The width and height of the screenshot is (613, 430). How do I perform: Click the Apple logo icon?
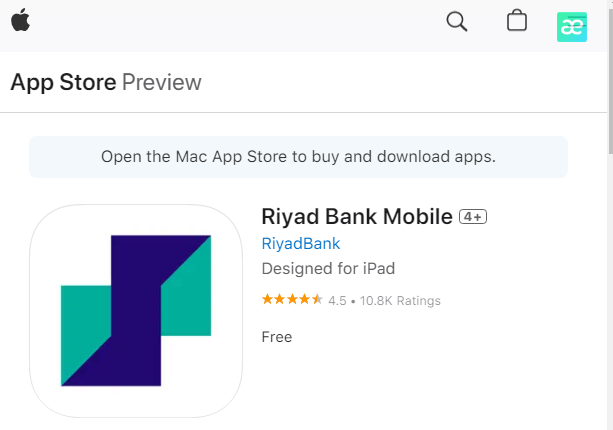20,20
